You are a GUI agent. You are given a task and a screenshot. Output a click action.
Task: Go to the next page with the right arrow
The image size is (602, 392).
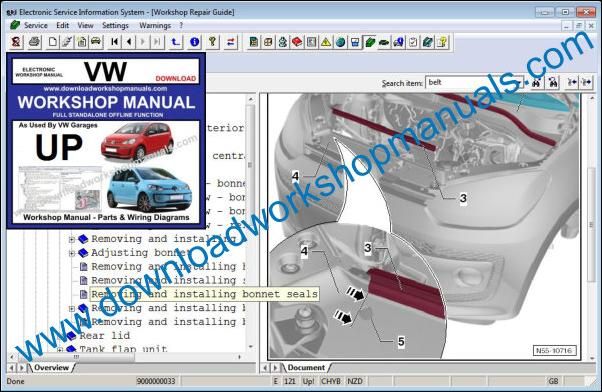pos(143,42)
